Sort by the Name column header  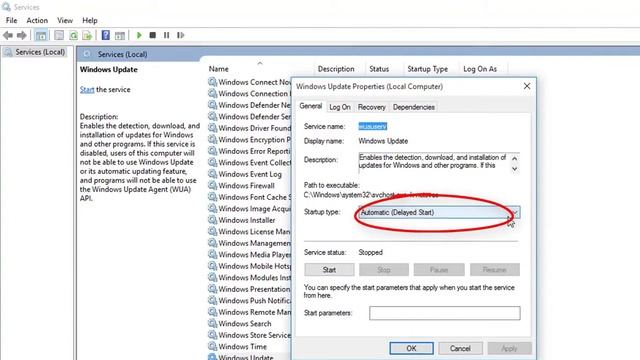[x=219, y=69]
